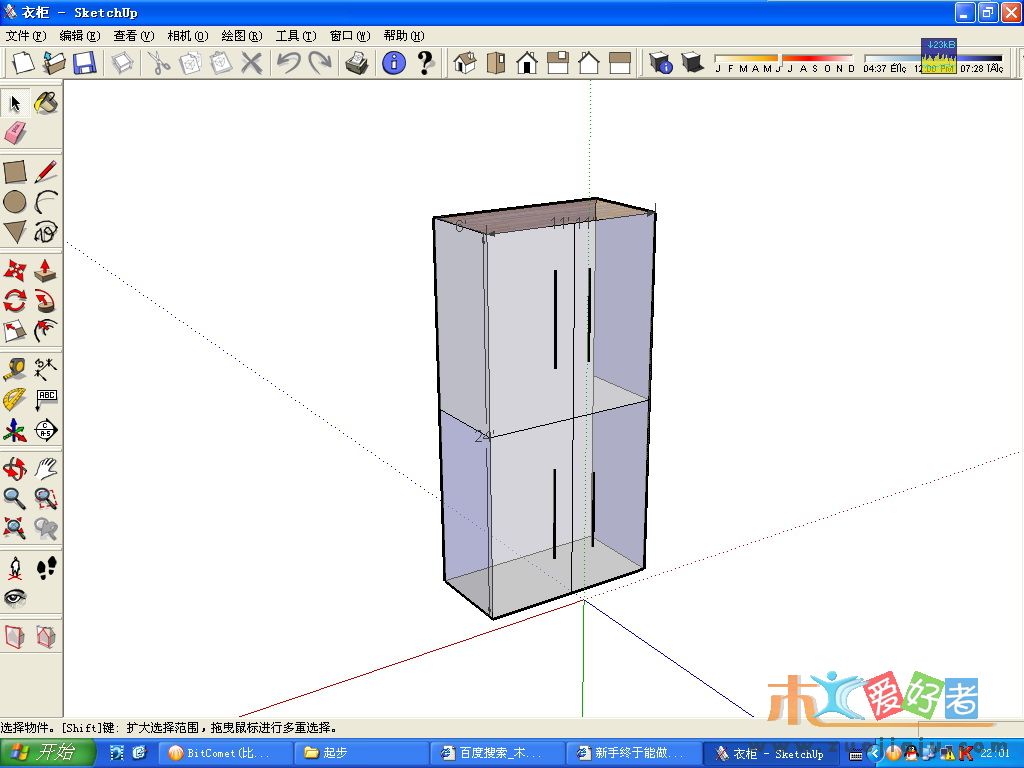Activate the Orbit camera tool
The height and width of the screenshot is (768, 1024).
[15, 468]
